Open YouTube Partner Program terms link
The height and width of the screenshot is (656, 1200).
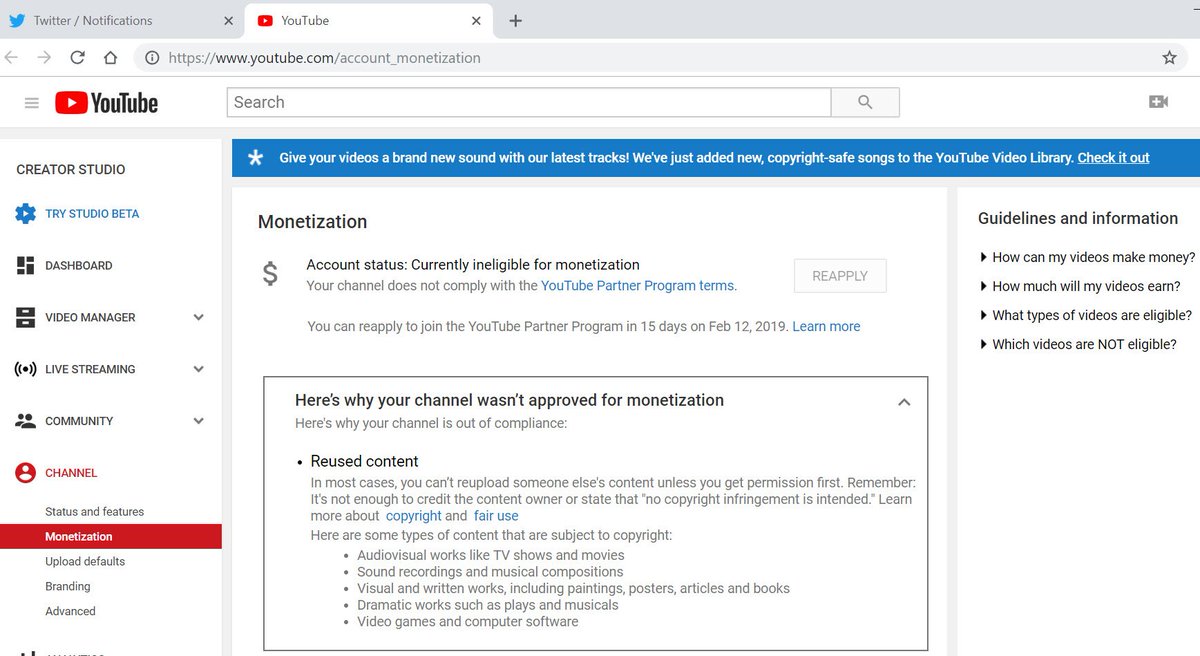638,285
